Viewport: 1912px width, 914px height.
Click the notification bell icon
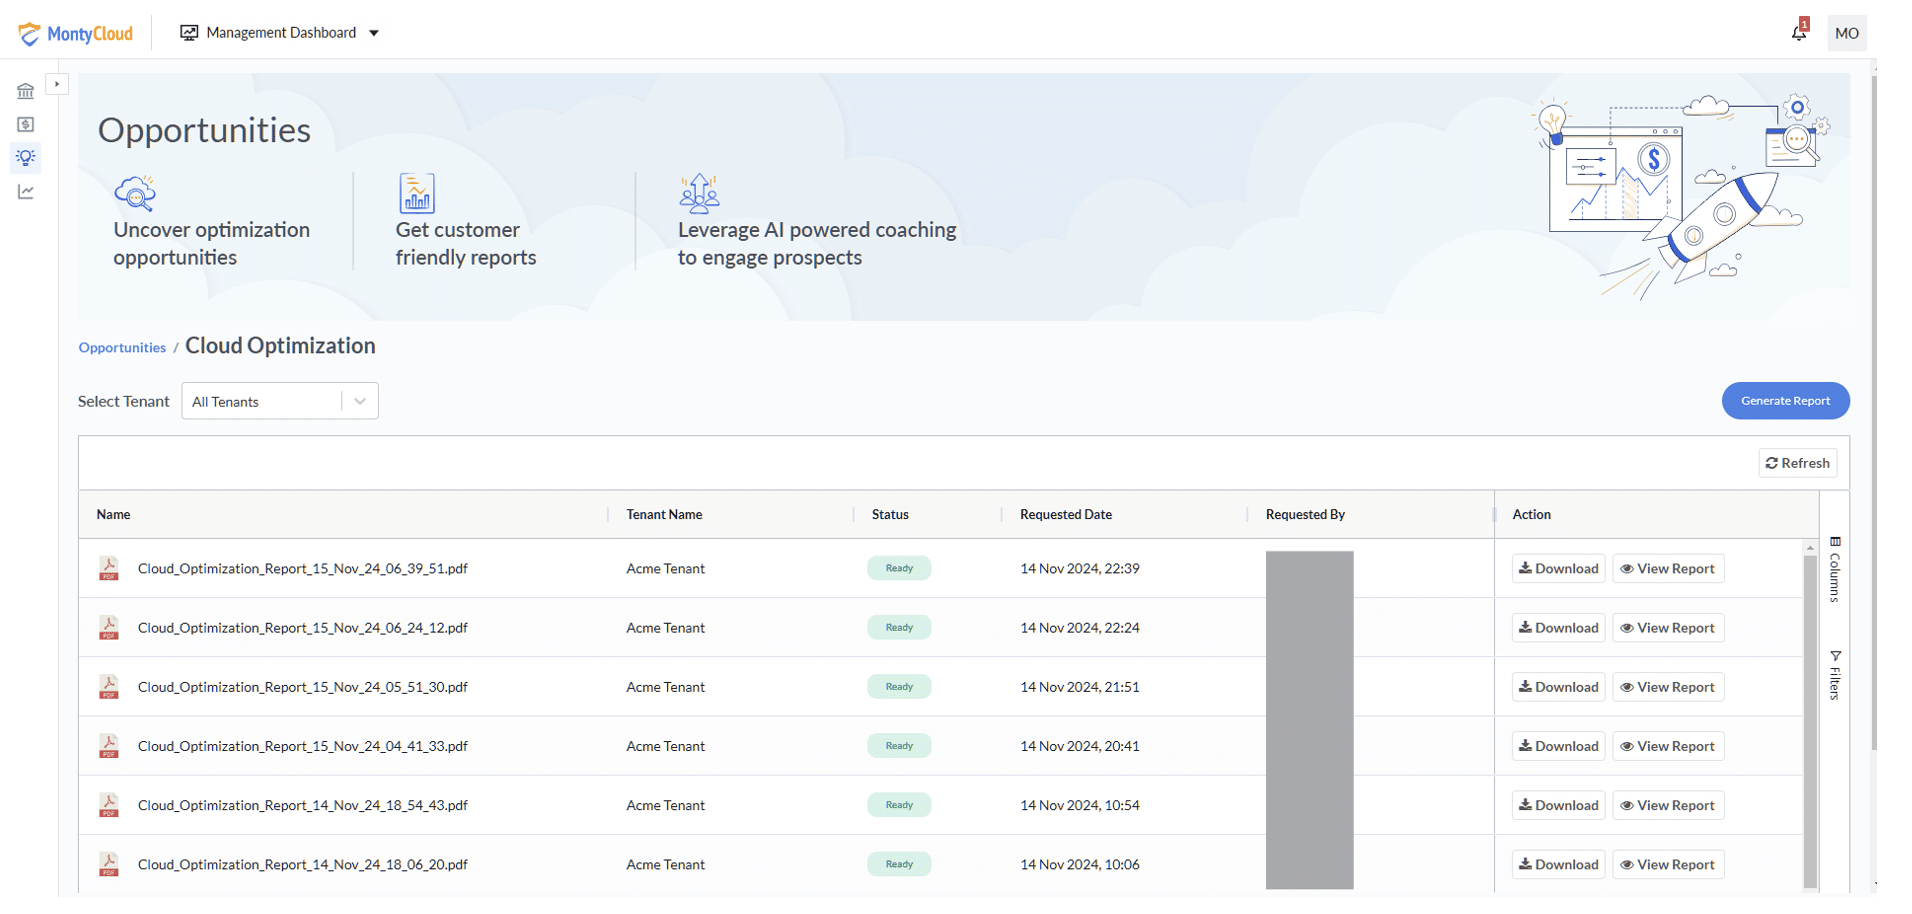(x=1798, y=32)
